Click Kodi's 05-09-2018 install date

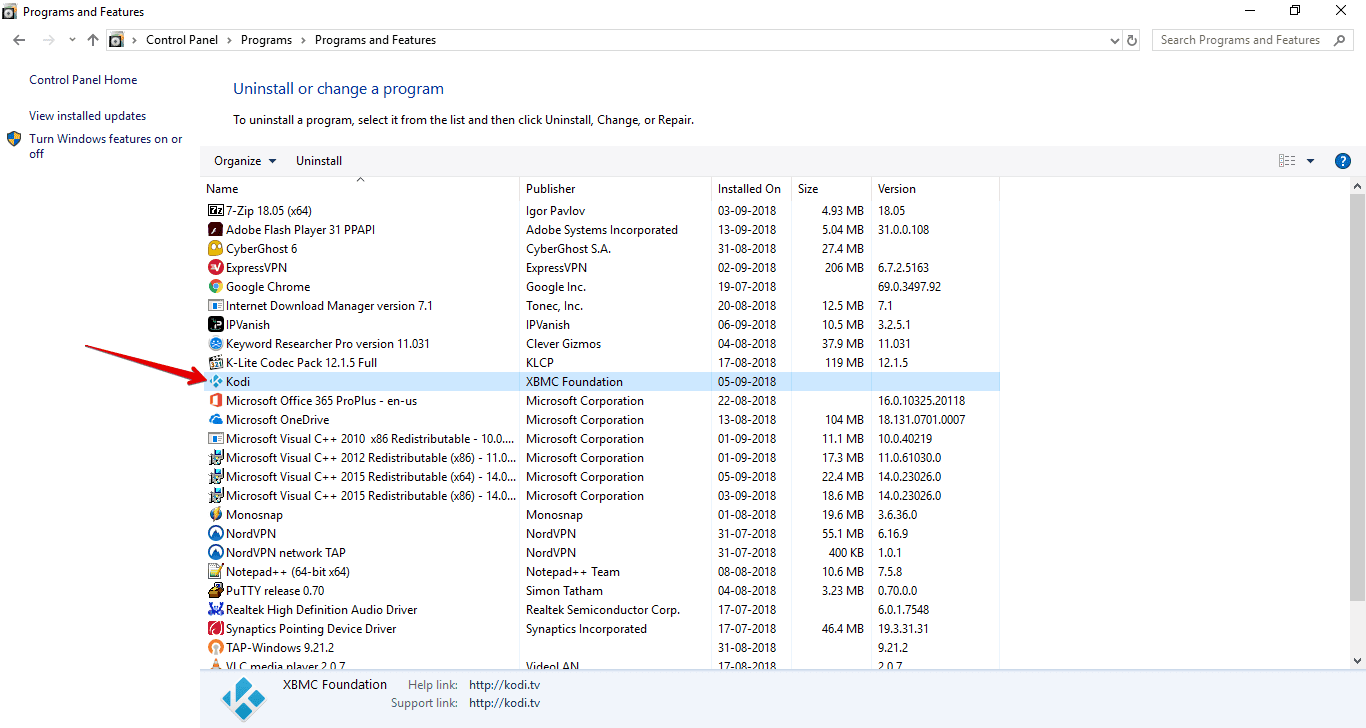point(747,382)
